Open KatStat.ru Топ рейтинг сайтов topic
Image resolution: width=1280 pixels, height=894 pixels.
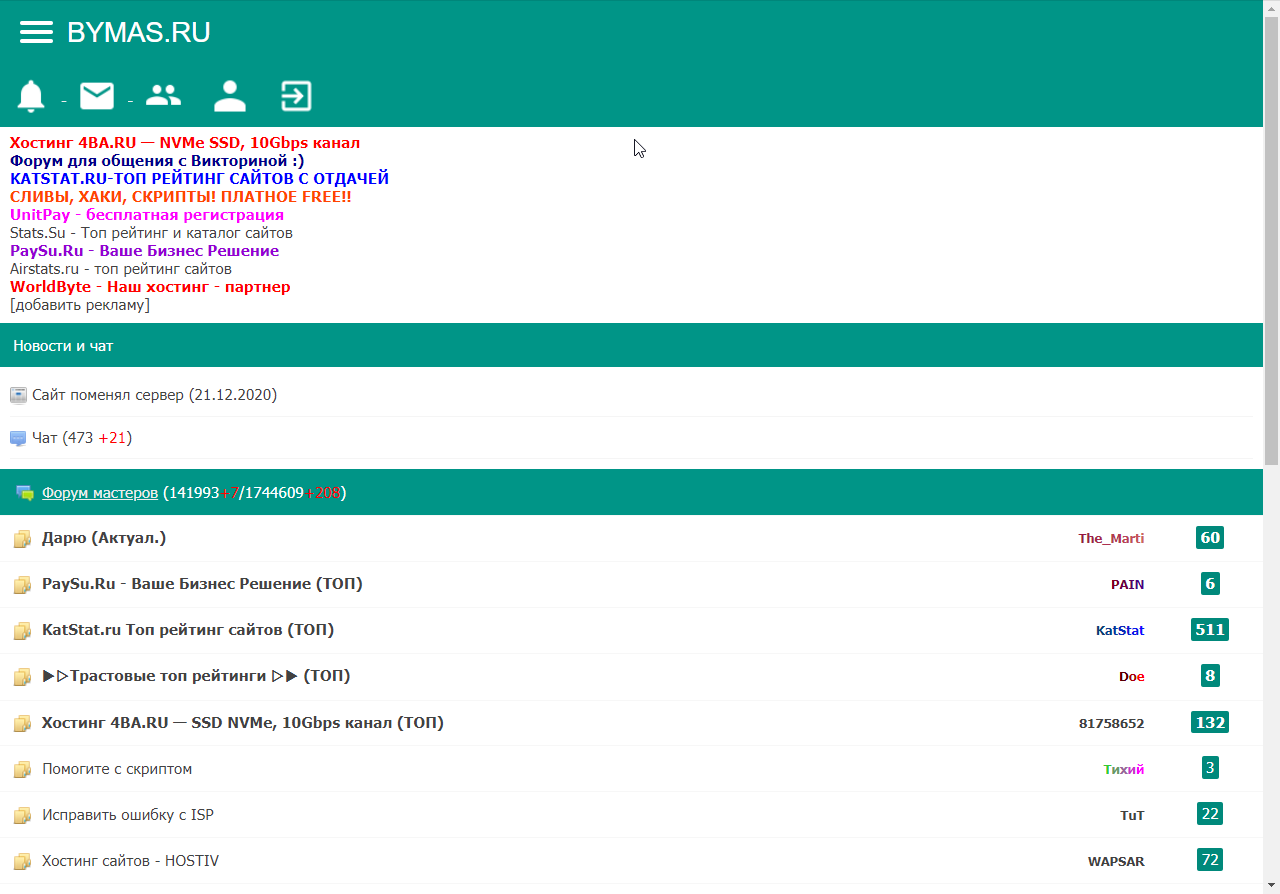(x=188, y=630)
